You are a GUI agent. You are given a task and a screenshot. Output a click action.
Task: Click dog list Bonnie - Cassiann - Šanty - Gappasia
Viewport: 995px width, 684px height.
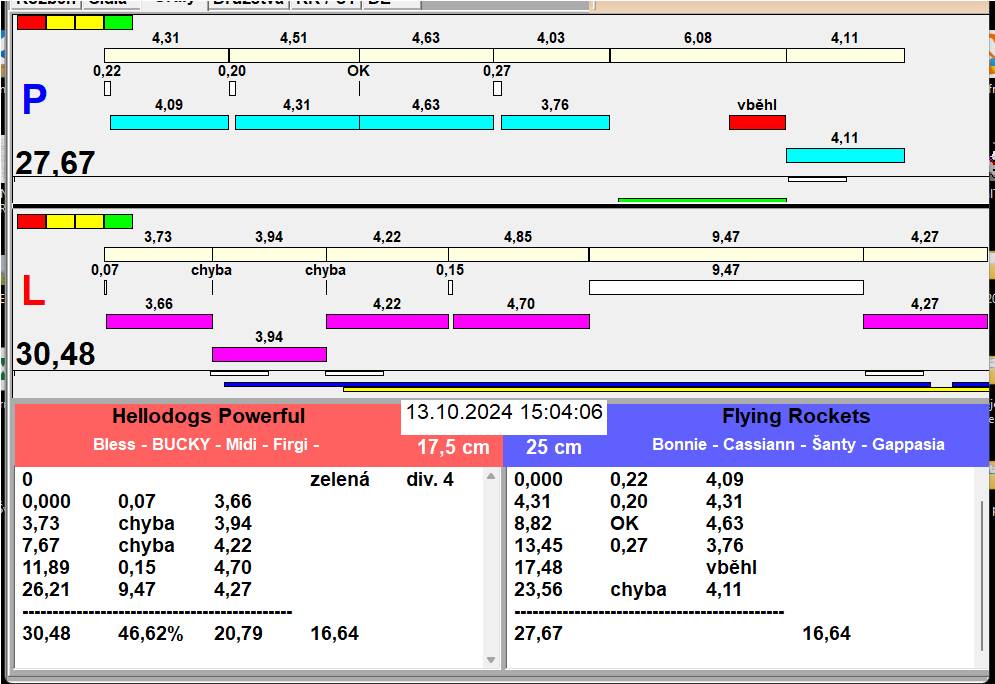798,444
